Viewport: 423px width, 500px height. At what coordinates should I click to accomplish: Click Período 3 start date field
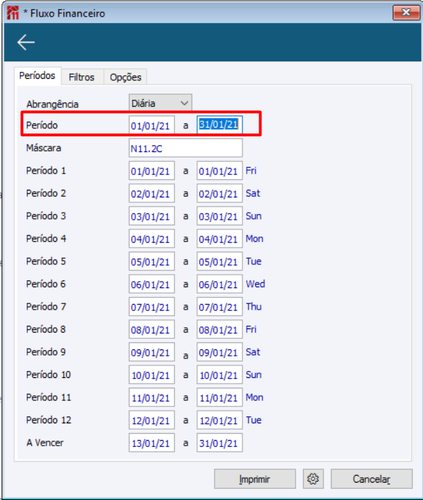[x=152, y=216]
